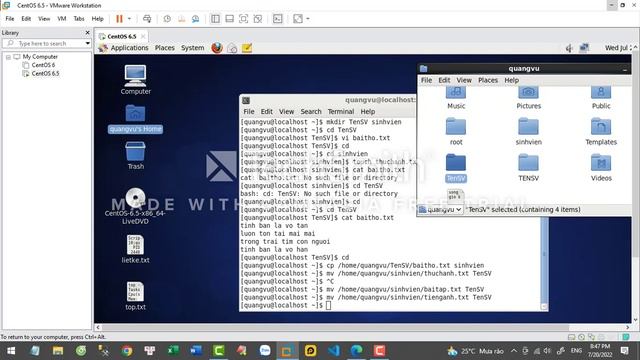Open the GNOME Places menu
This screenshot has width=640, height=360.
164,48
